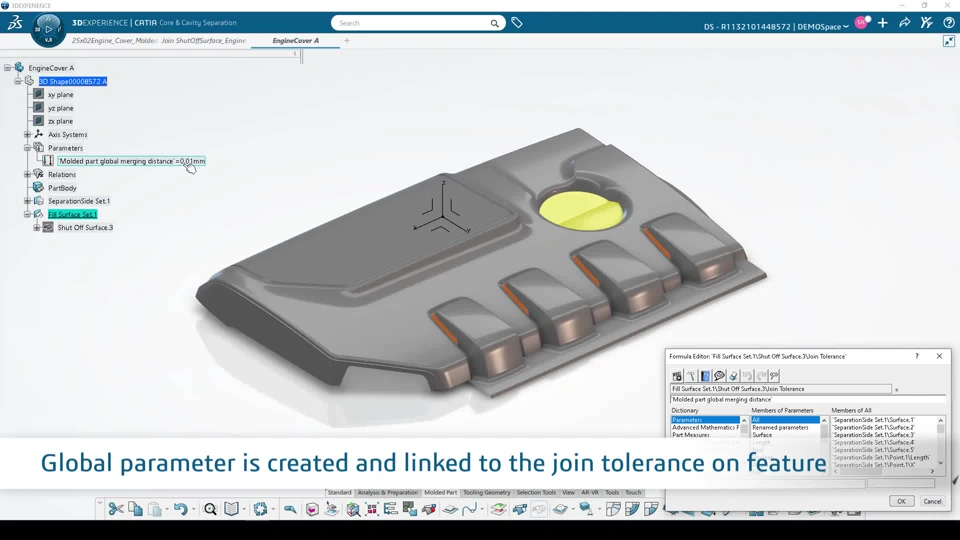Switch to the Standard toolbar tab
This screenshot has height=540, width=960.
[339, 492]
